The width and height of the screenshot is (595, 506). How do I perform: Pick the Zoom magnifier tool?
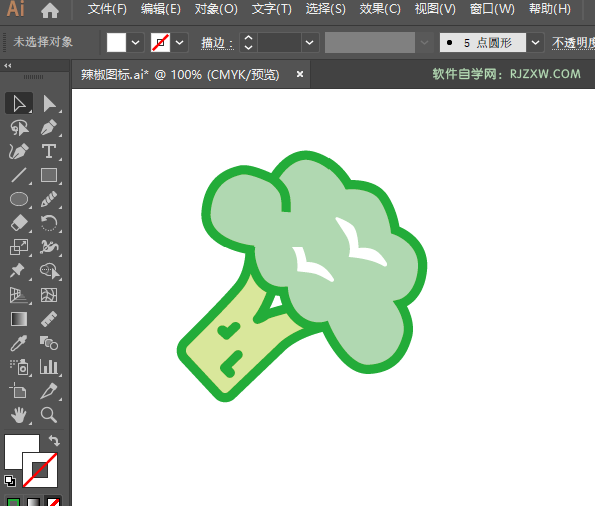(x=49, y=415)
